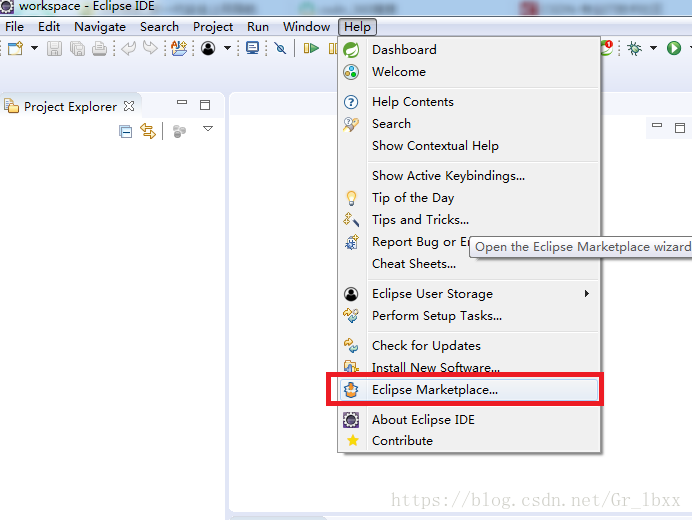The height and width of the screenshot is (520, 692).
Task: Click the green Run play button
Action: pyautogui.click(x=674, y=48)
